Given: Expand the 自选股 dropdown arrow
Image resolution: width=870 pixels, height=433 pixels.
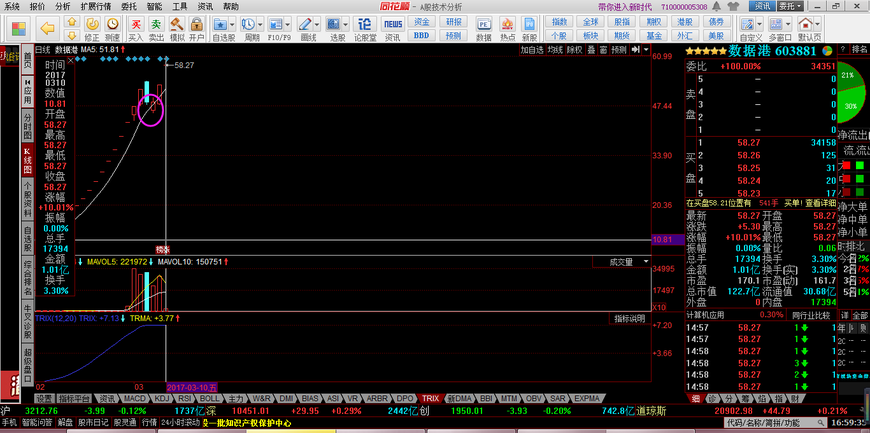Looking at the screenshot, I should pyautogui.click(x=232, y=24).
